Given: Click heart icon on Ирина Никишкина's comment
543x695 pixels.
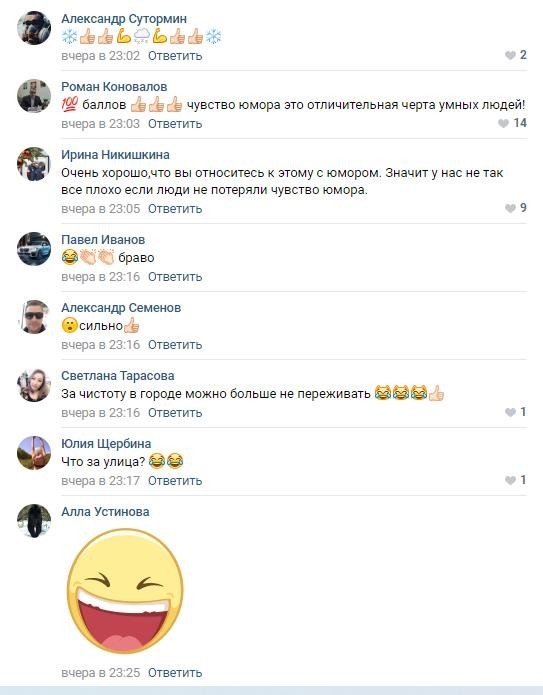Looking at the screenshot, I should 510,208.
